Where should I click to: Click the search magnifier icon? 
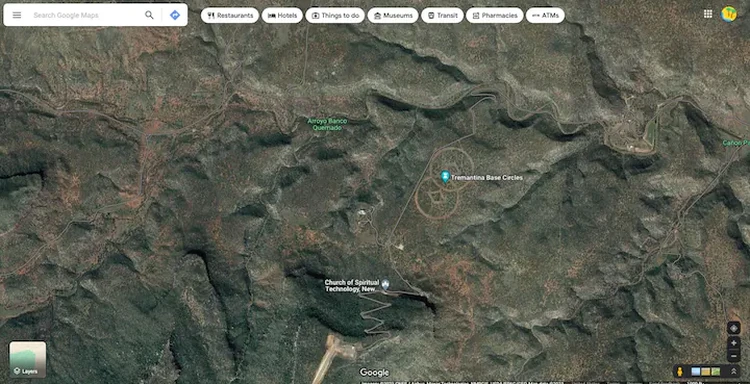coord(149,15)
